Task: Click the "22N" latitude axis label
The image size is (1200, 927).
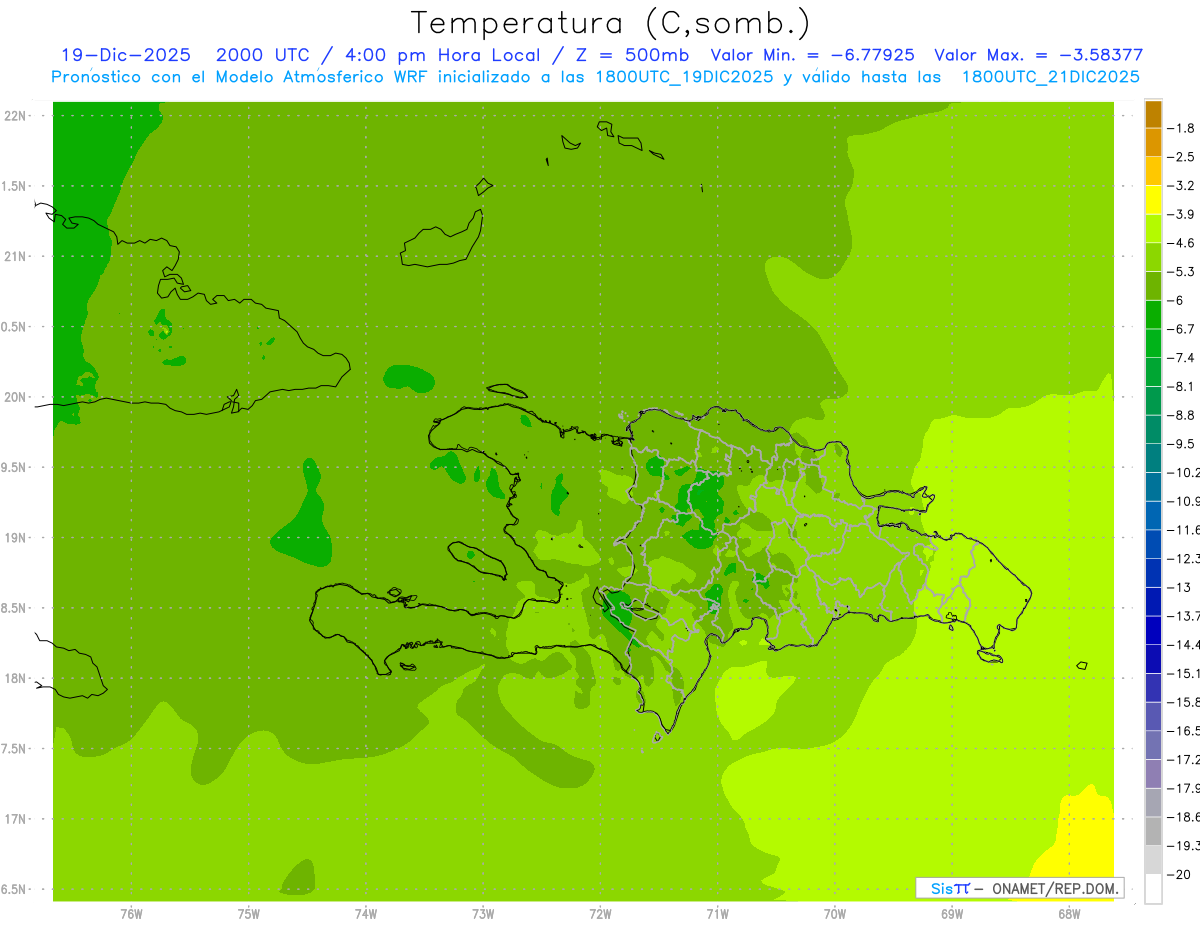Action: coord(15,116)
